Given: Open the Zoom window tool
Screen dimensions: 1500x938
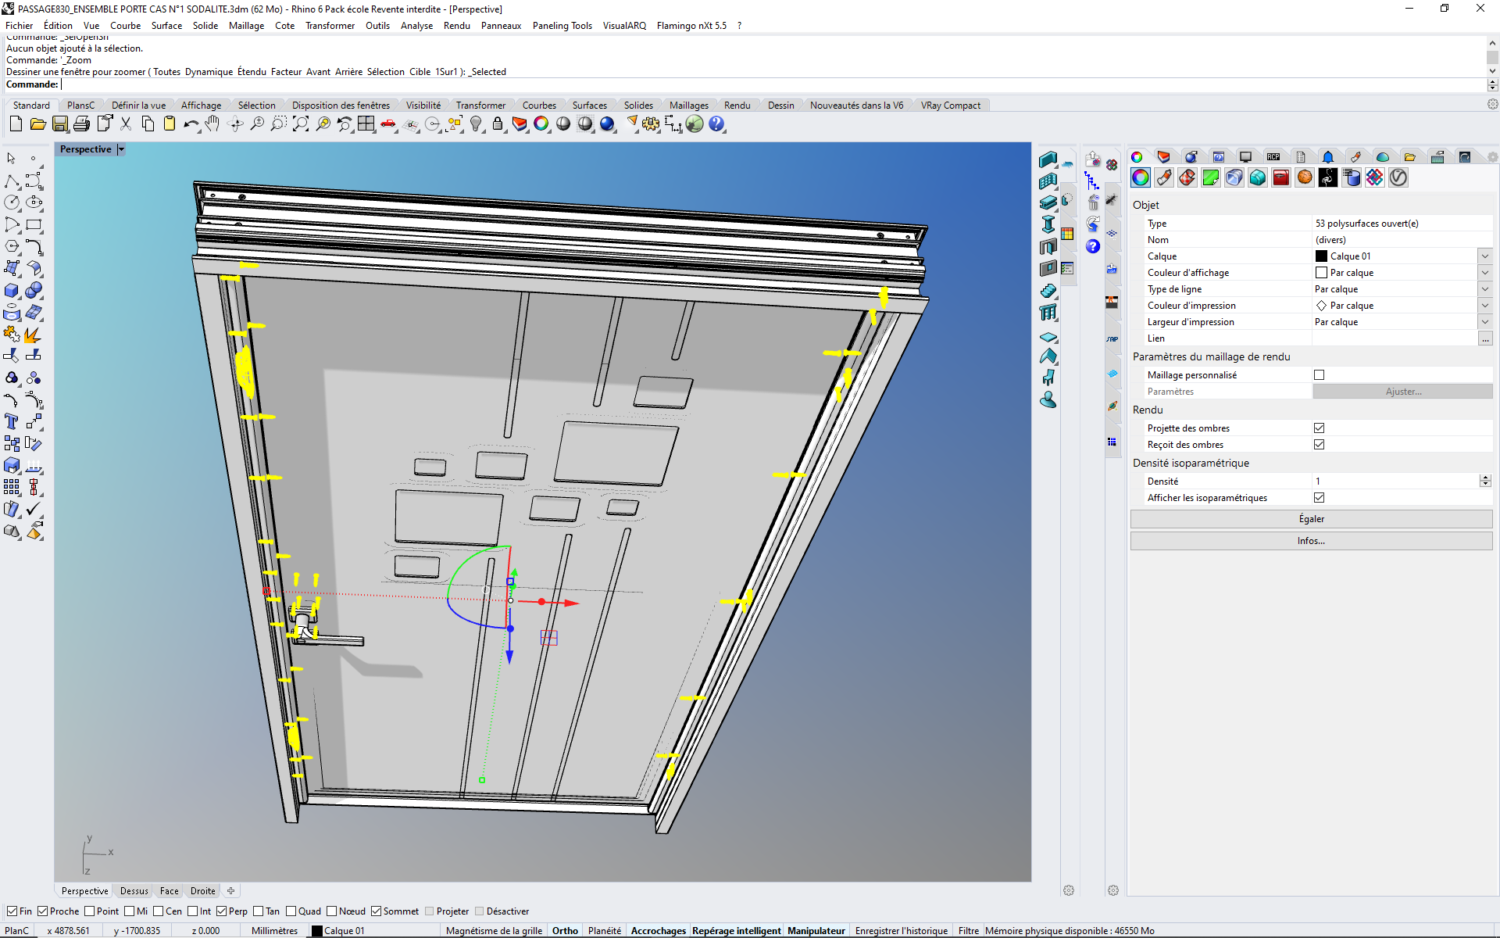Looking at the screenshot, I should coord(279,124).
